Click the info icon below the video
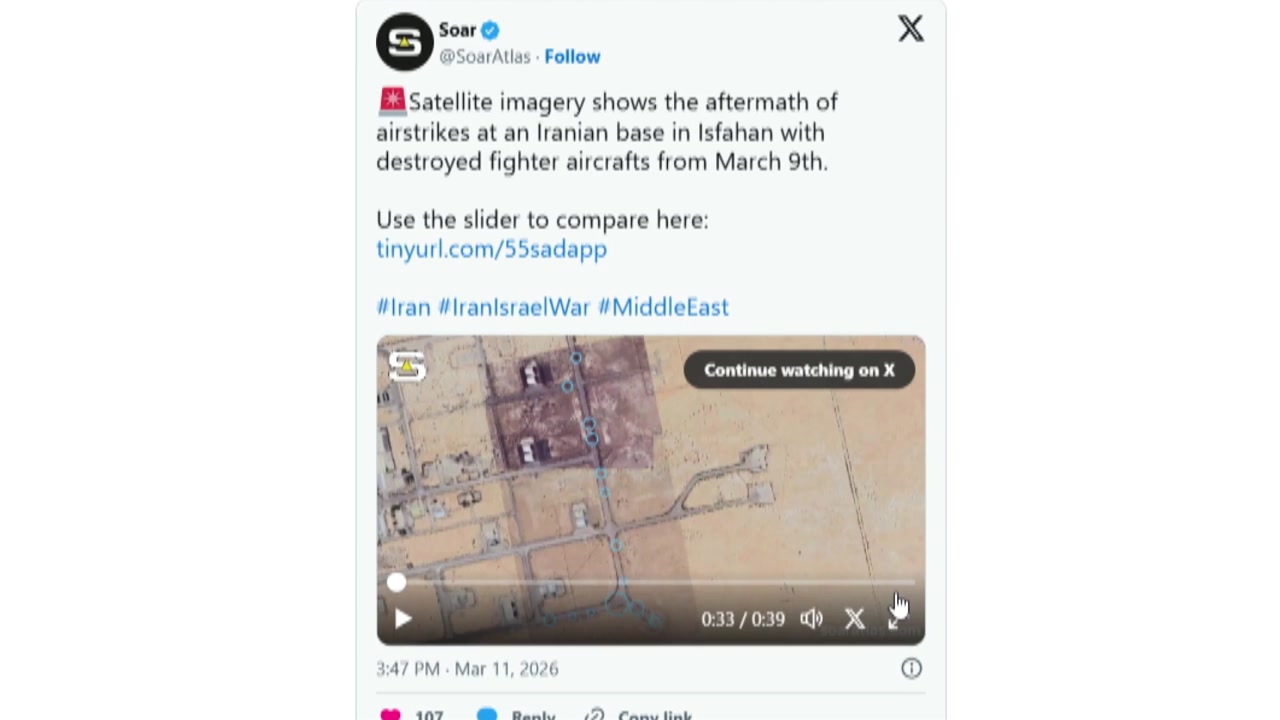Viewport: 1280px width, 720px height. (911, 668)
